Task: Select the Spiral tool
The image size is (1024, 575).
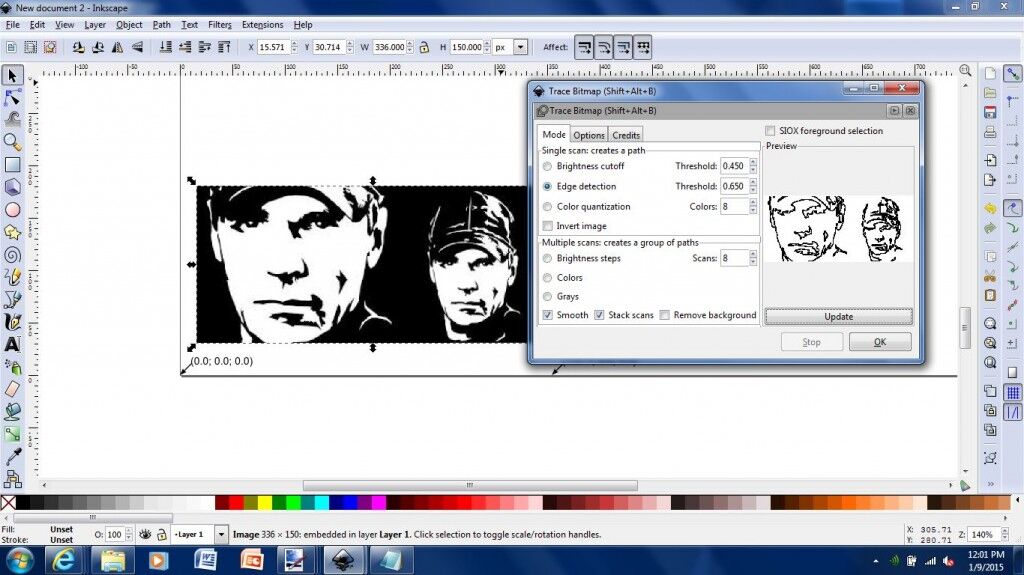Action: pos(12,254)
